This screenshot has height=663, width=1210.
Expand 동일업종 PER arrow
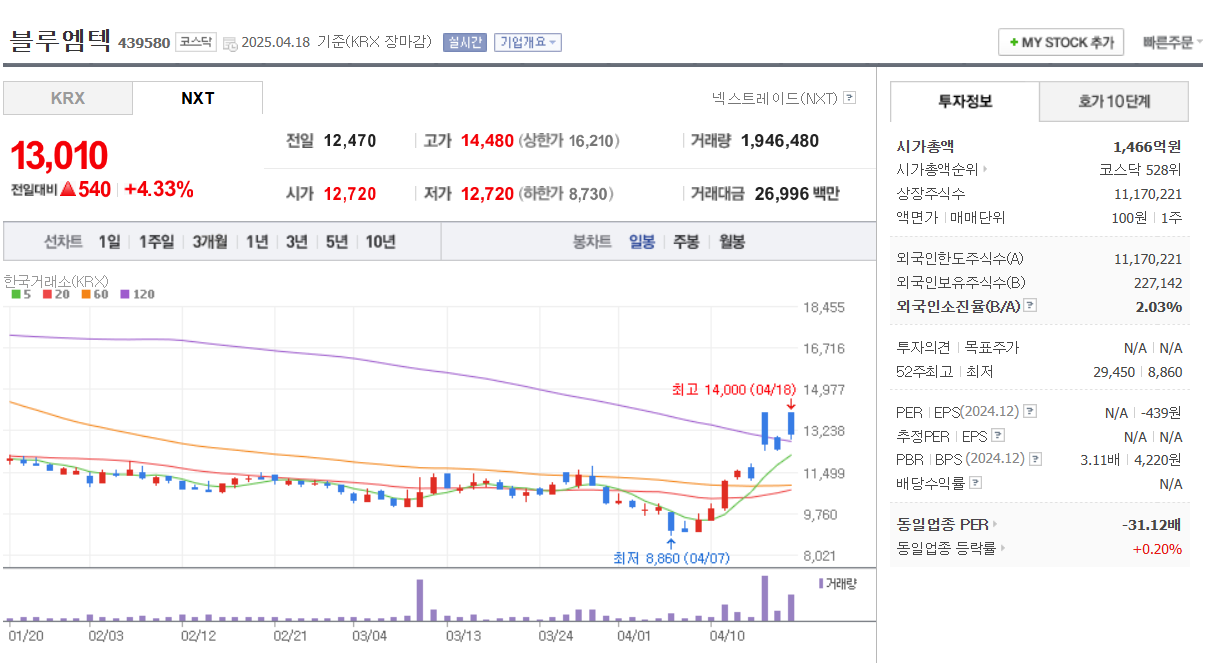click(995, 524)
